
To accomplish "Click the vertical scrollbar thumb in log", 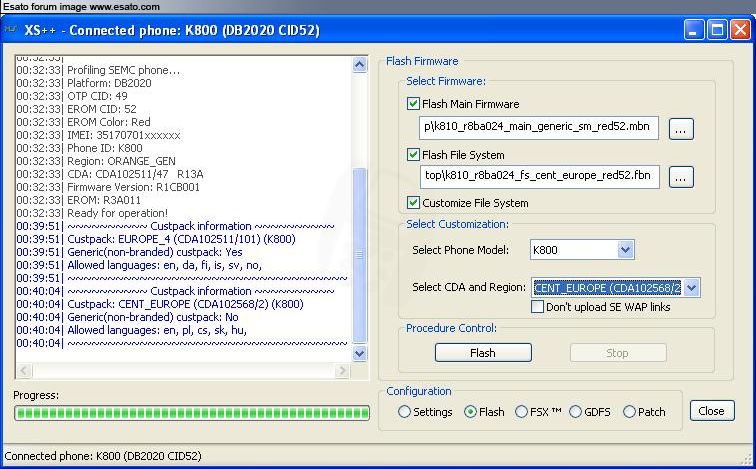I will coord(360,255).
